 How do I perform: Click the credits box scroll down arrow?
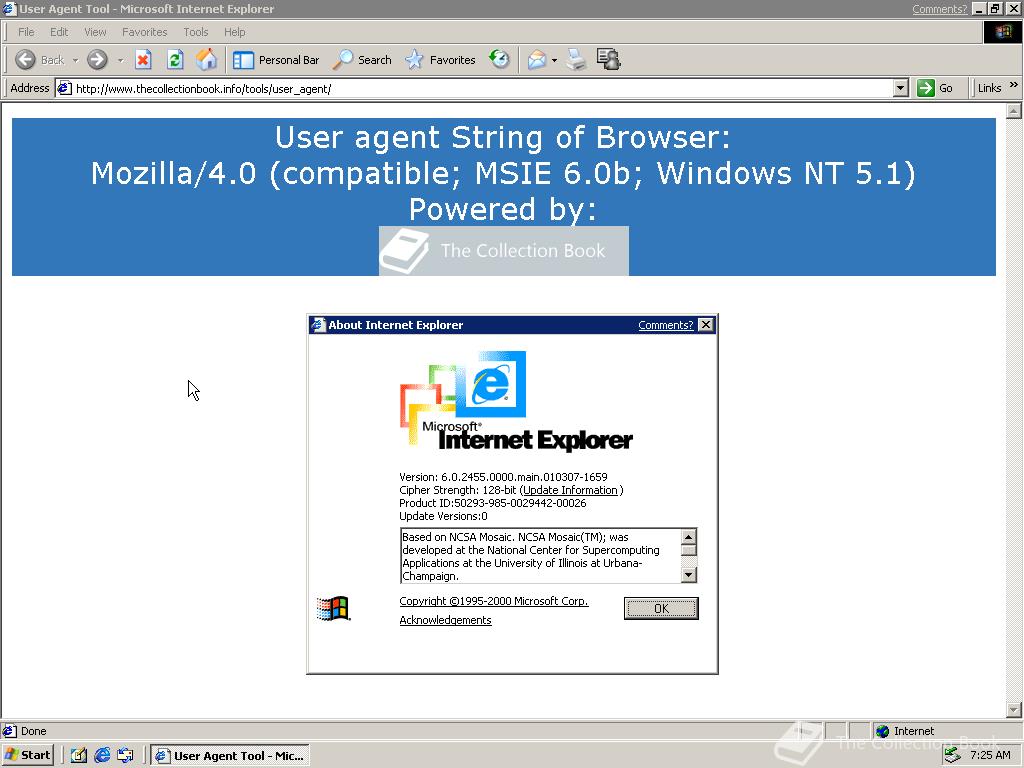688,575
